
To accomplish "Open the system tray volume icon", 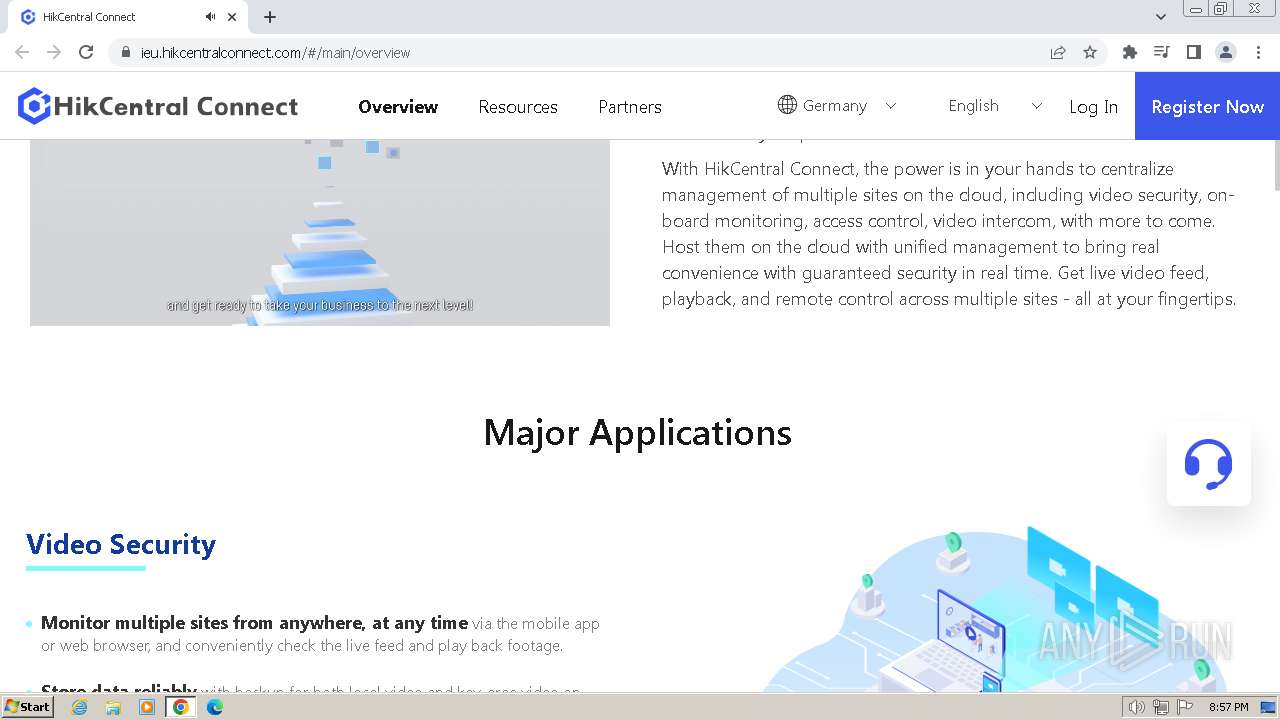I will pos(1137,707).
